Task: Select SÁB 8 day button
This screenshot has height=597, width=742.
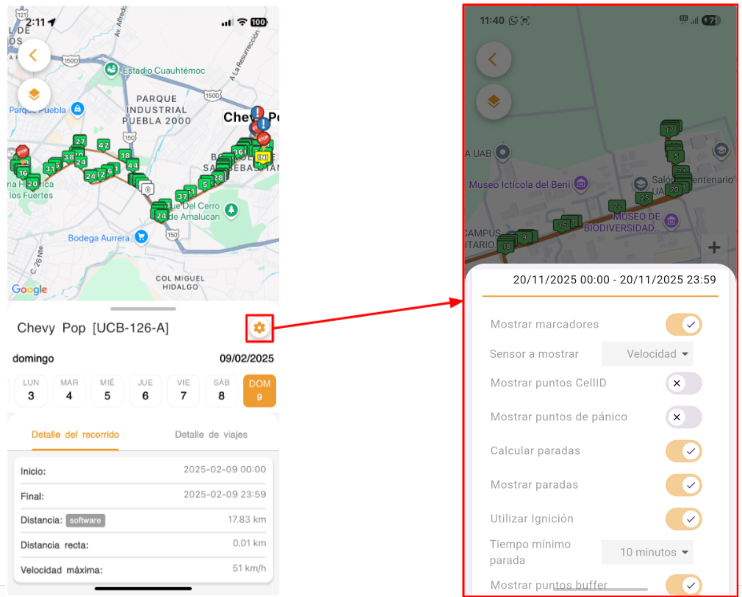Action: (221, 391)
